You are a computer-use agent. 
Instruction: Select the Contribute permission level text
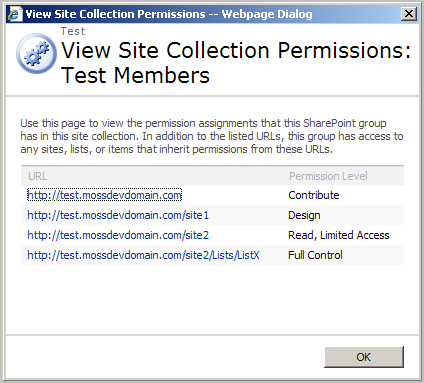click(x=314, y=195)
